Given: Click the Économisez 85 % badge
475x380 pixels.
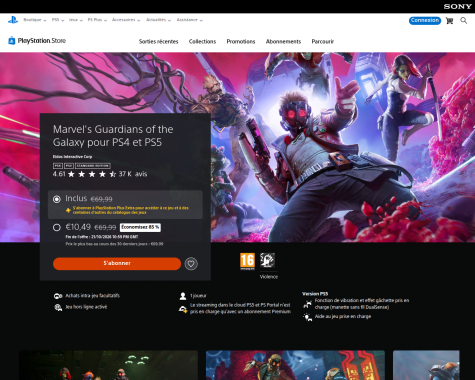Looking at the screenshot, I should point(140,227).
